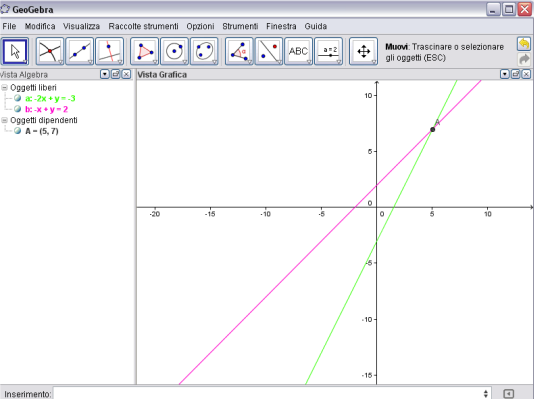Click the Undo arrow button
The height and width of the screenshot is (399, 538).
[x=524, y=44]
